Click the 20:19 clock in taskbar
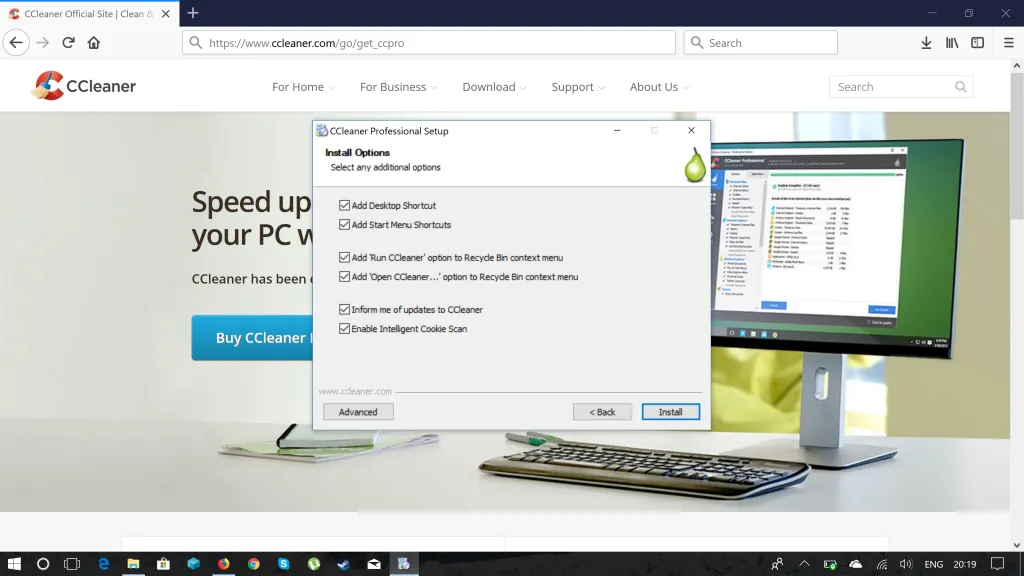This screenshot has width=1024, height=576. tap(965, 564)
